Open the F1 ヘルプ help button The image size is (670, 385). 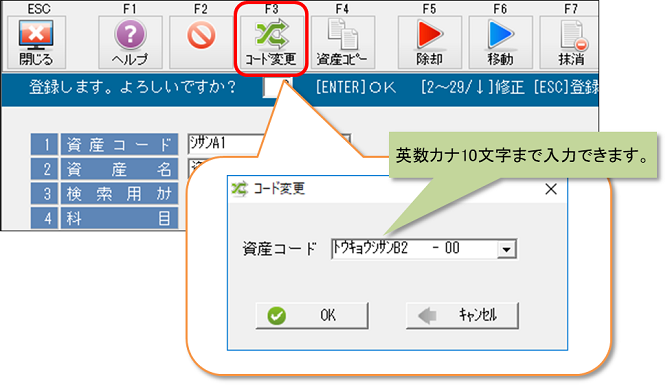[130, 42]
